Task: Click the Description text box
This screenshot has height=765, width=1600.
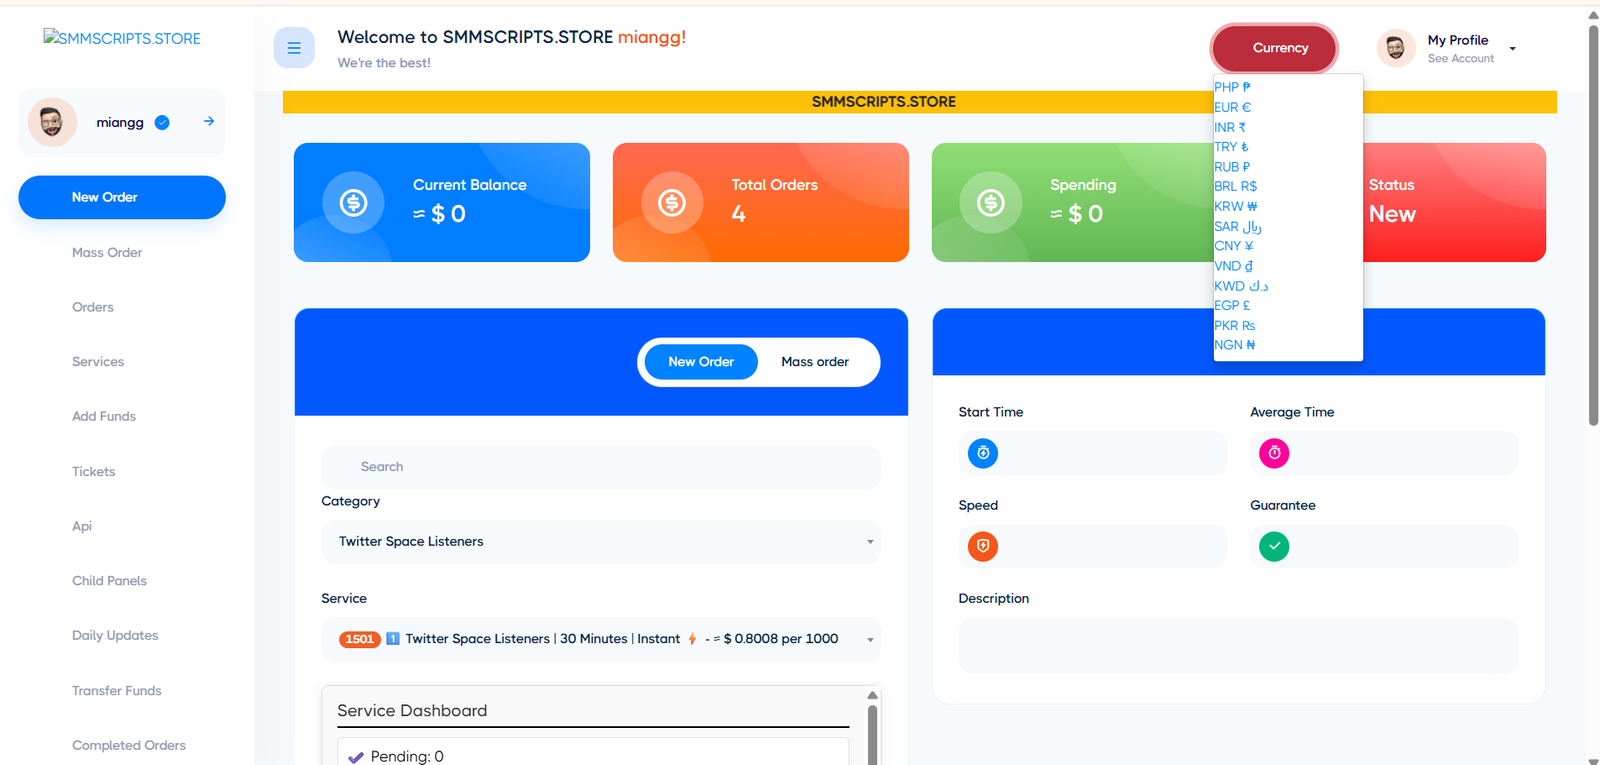Action: [1238, 646]
